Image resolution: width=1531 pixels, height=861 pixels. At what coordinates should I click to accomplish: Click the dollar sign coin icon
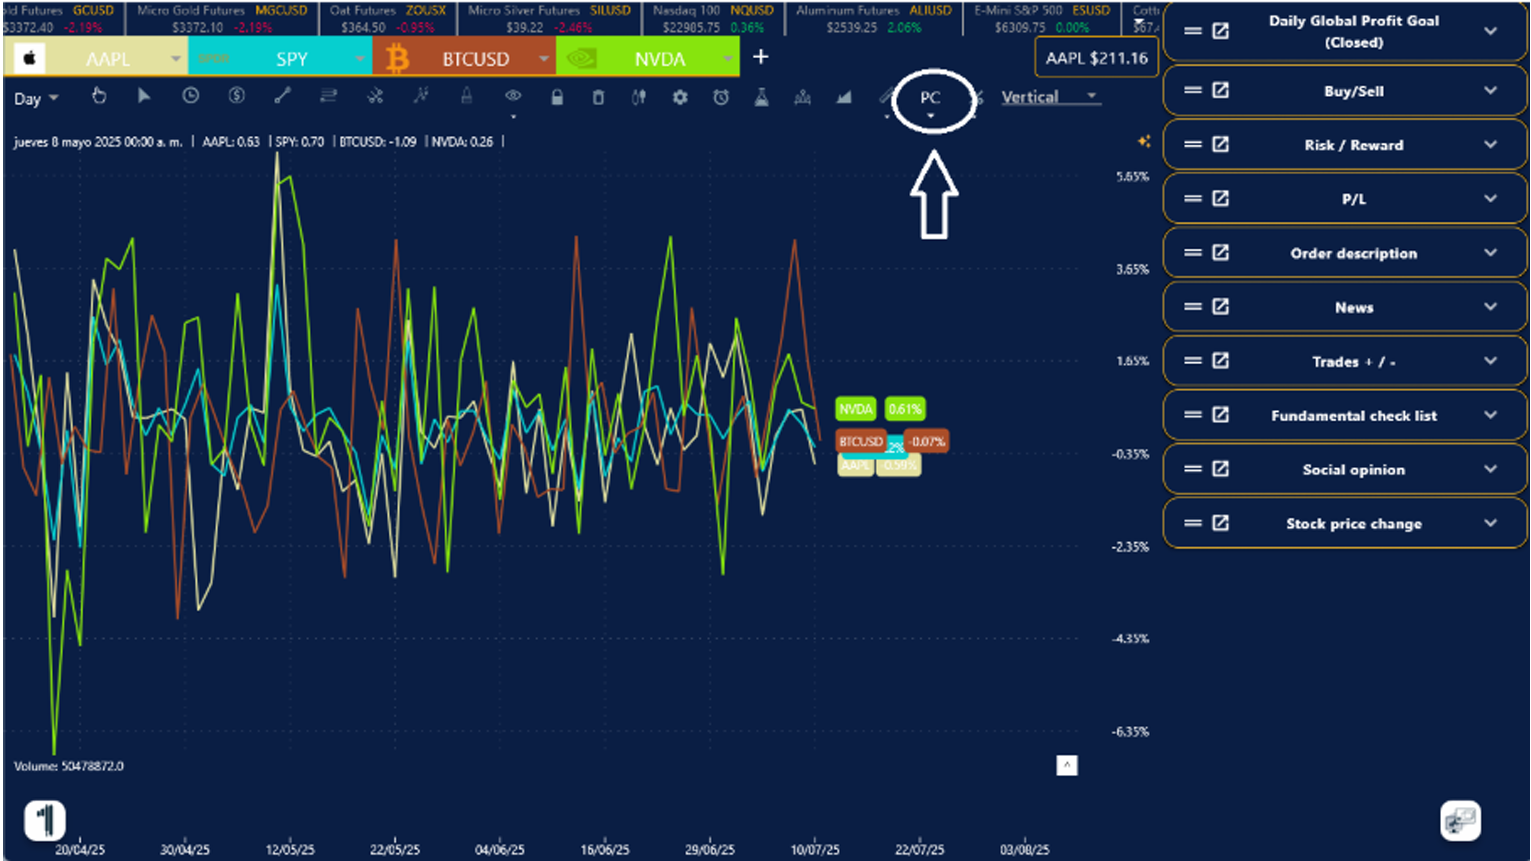(236, 96)
